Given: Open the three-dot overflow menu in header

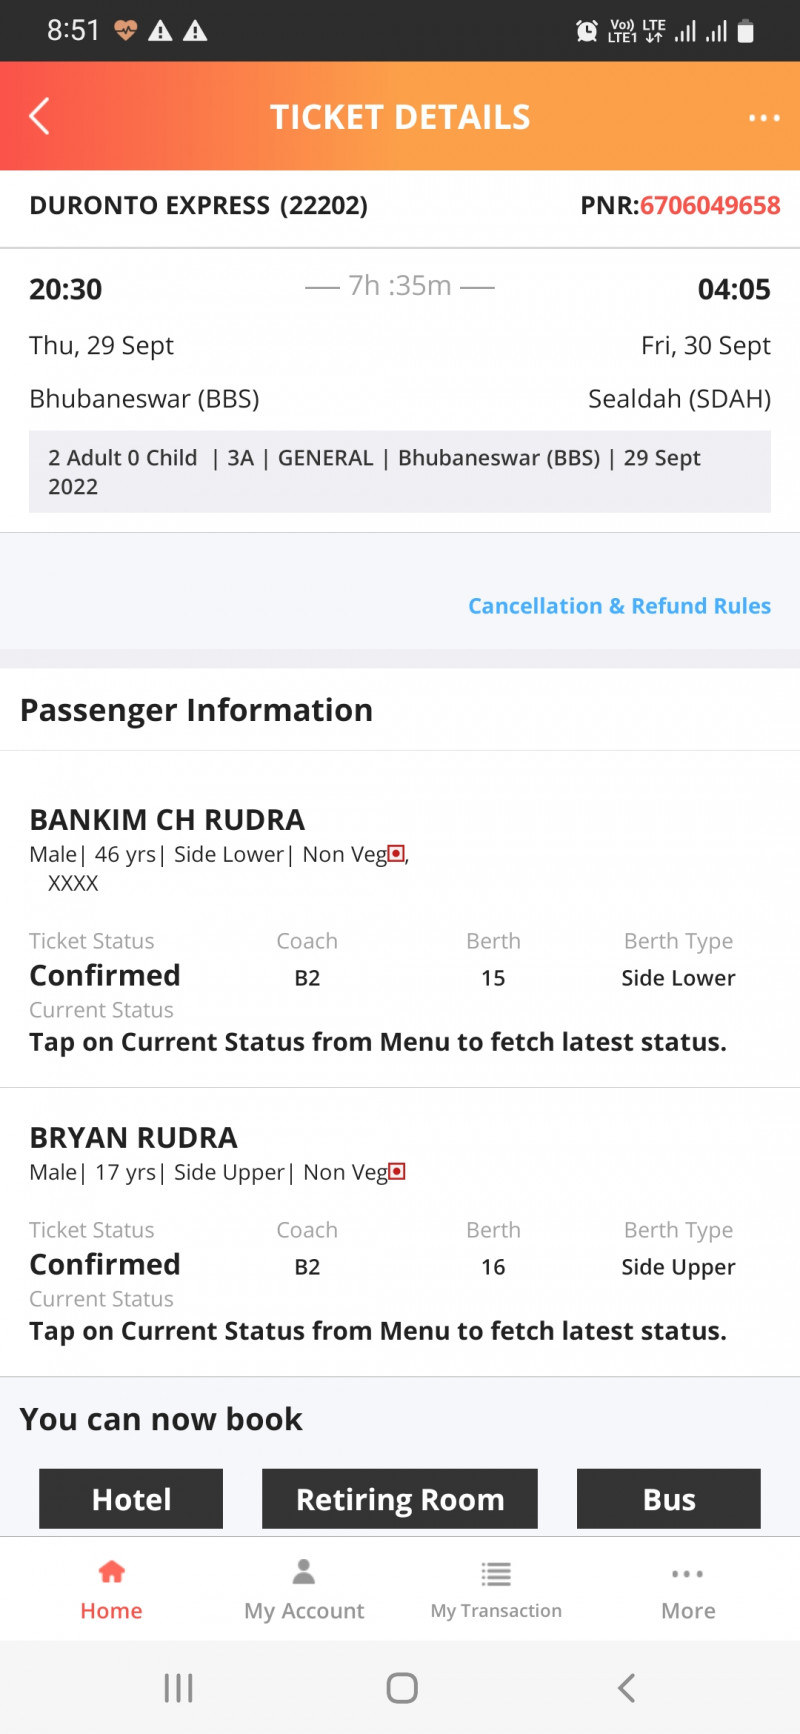Looking at the screenshot, I should pyautogui.click(x=764, y=118).
